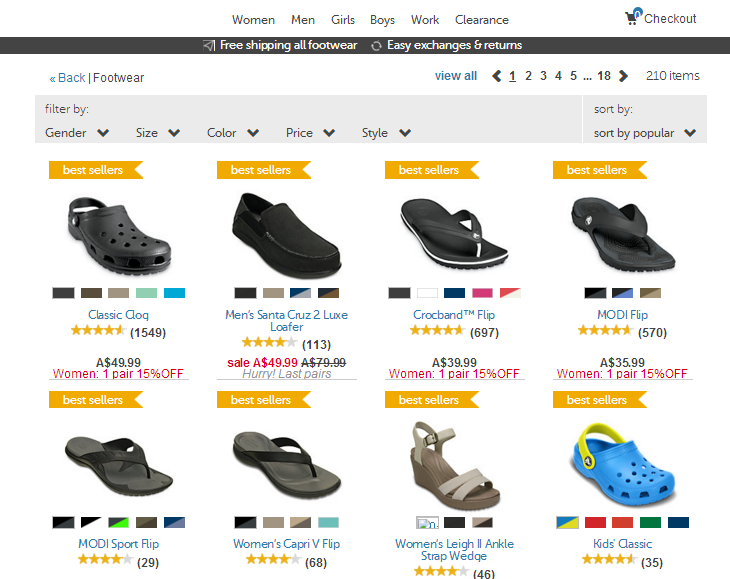Select blue and yellow swatch for Kids' Classic
The image size is (730, 579).
(568, 523)
